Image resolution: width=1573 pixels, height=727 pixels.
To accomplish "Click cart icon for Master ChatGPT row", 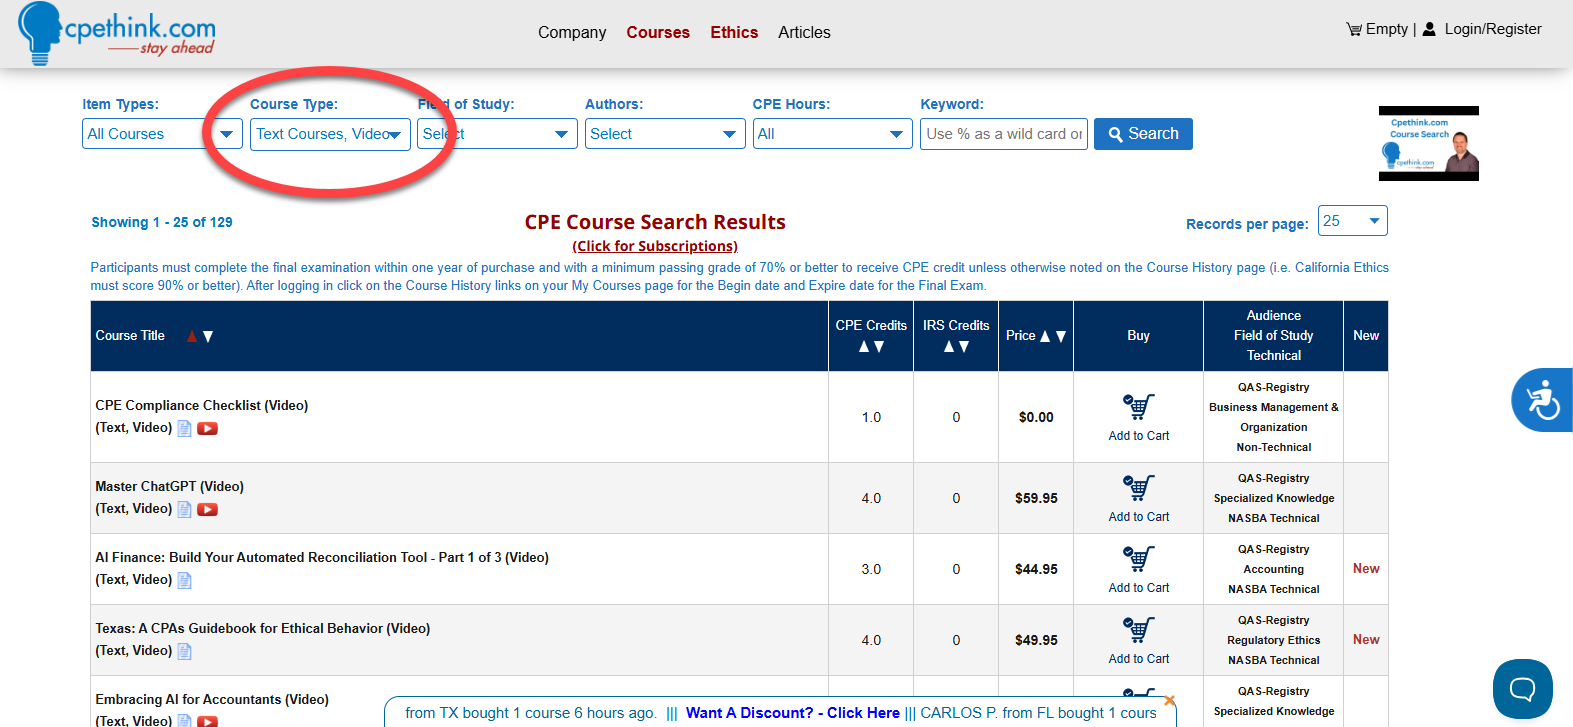I will tap(1138, 487).
